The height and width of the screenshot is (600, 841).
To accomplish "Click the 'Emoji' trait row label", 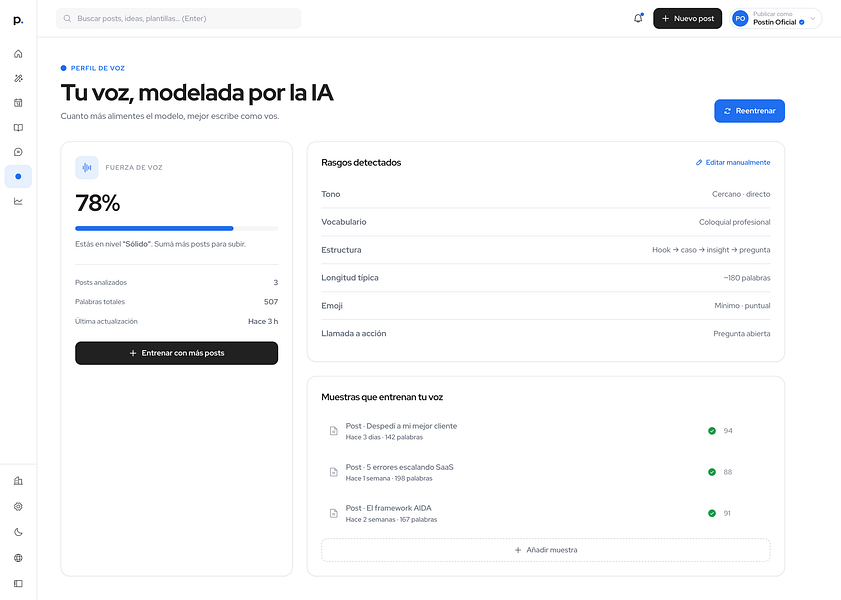I will pyautogui.click(x=332, y=306).
